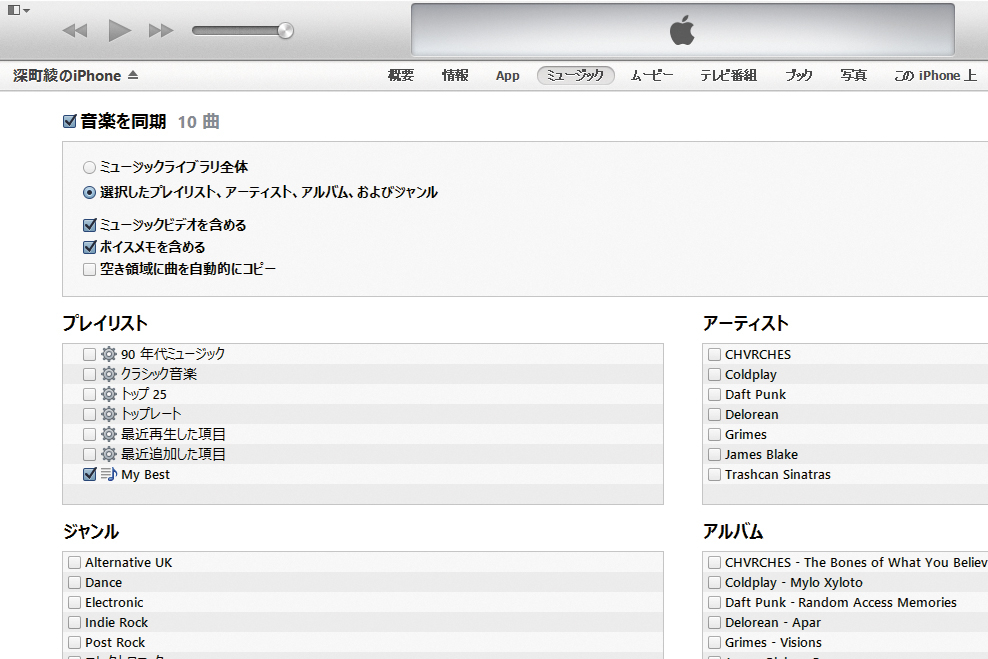Check the Dance genre checkbox
This screenshot has width=988, height=659.
point(75,583)
